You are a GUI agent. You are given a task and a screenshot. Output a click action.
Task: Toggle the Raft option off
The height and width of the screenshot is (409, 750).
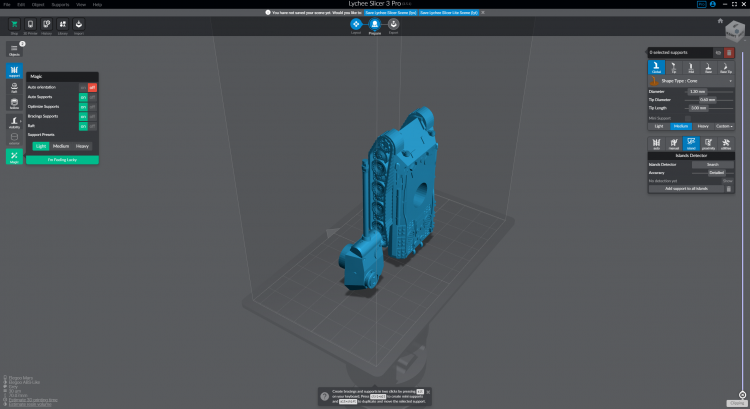tap(92, 126)
